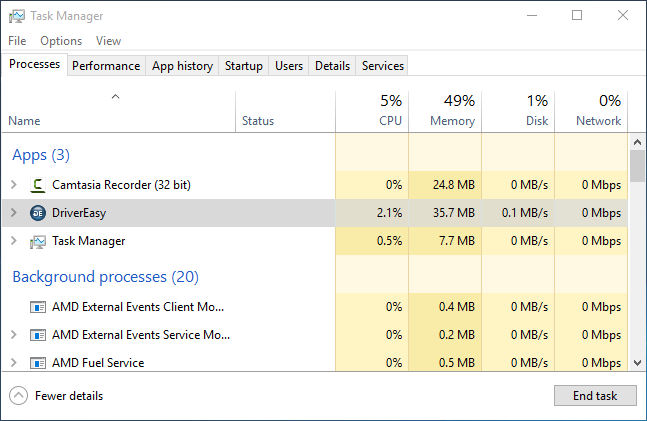Expand the DriverEasy process group

pos(14,213)
